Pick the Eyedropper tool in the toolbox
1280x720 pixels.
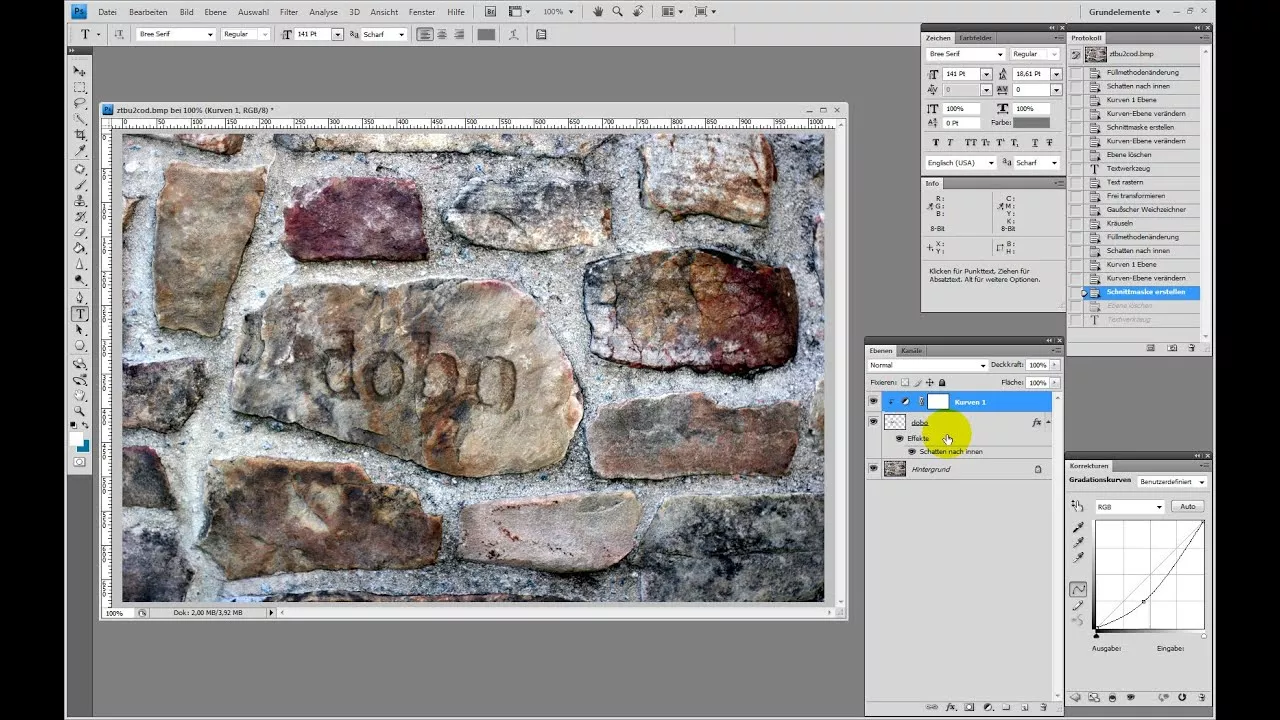pos(80,151)
